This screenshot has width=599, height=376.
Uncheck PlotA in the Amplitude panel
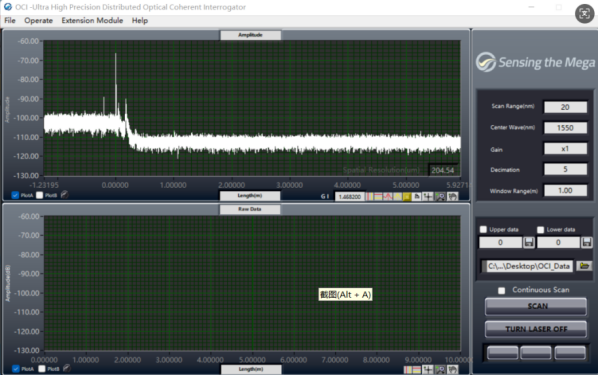pos(15,195)
